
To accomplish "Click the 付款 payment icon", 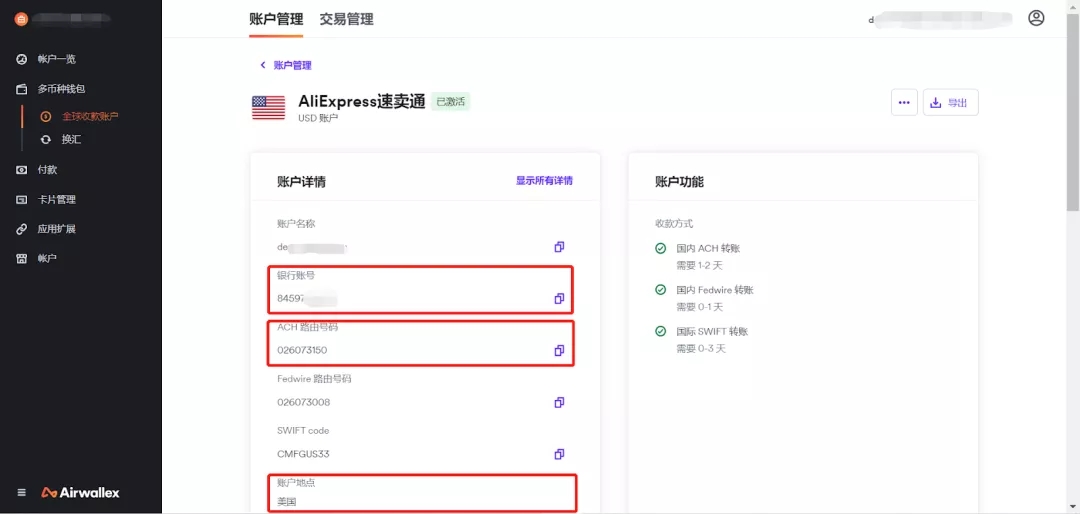I will pos(21,169).
